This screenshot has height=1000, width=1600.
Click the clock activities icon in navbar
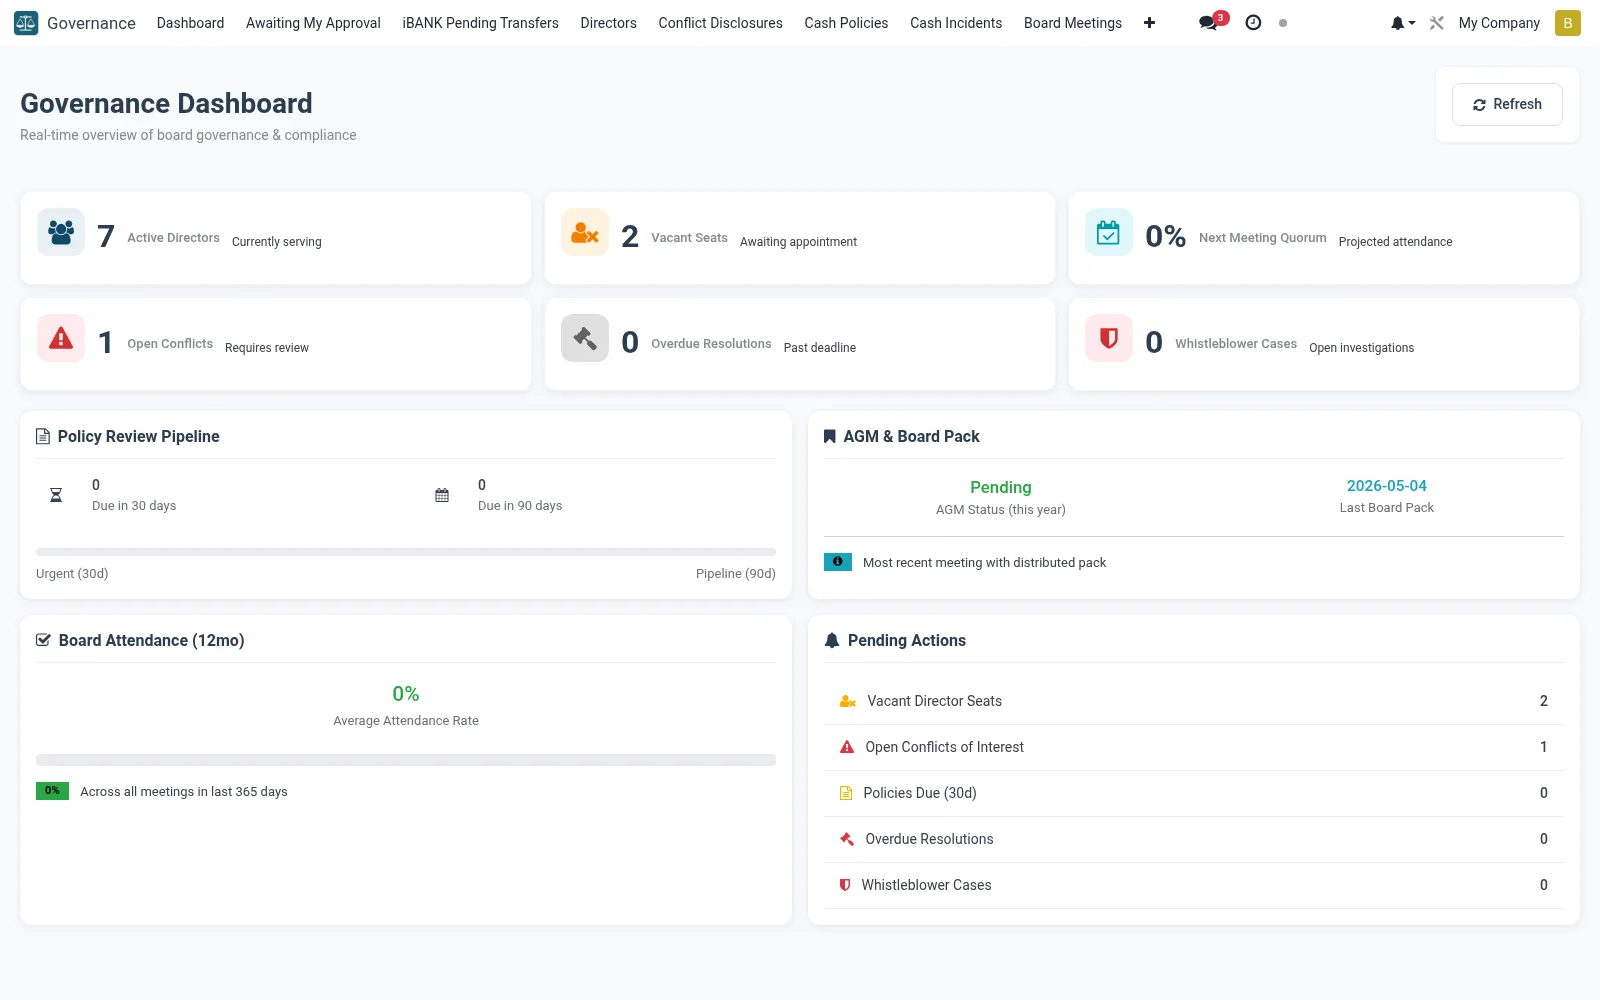(1253, 22)
